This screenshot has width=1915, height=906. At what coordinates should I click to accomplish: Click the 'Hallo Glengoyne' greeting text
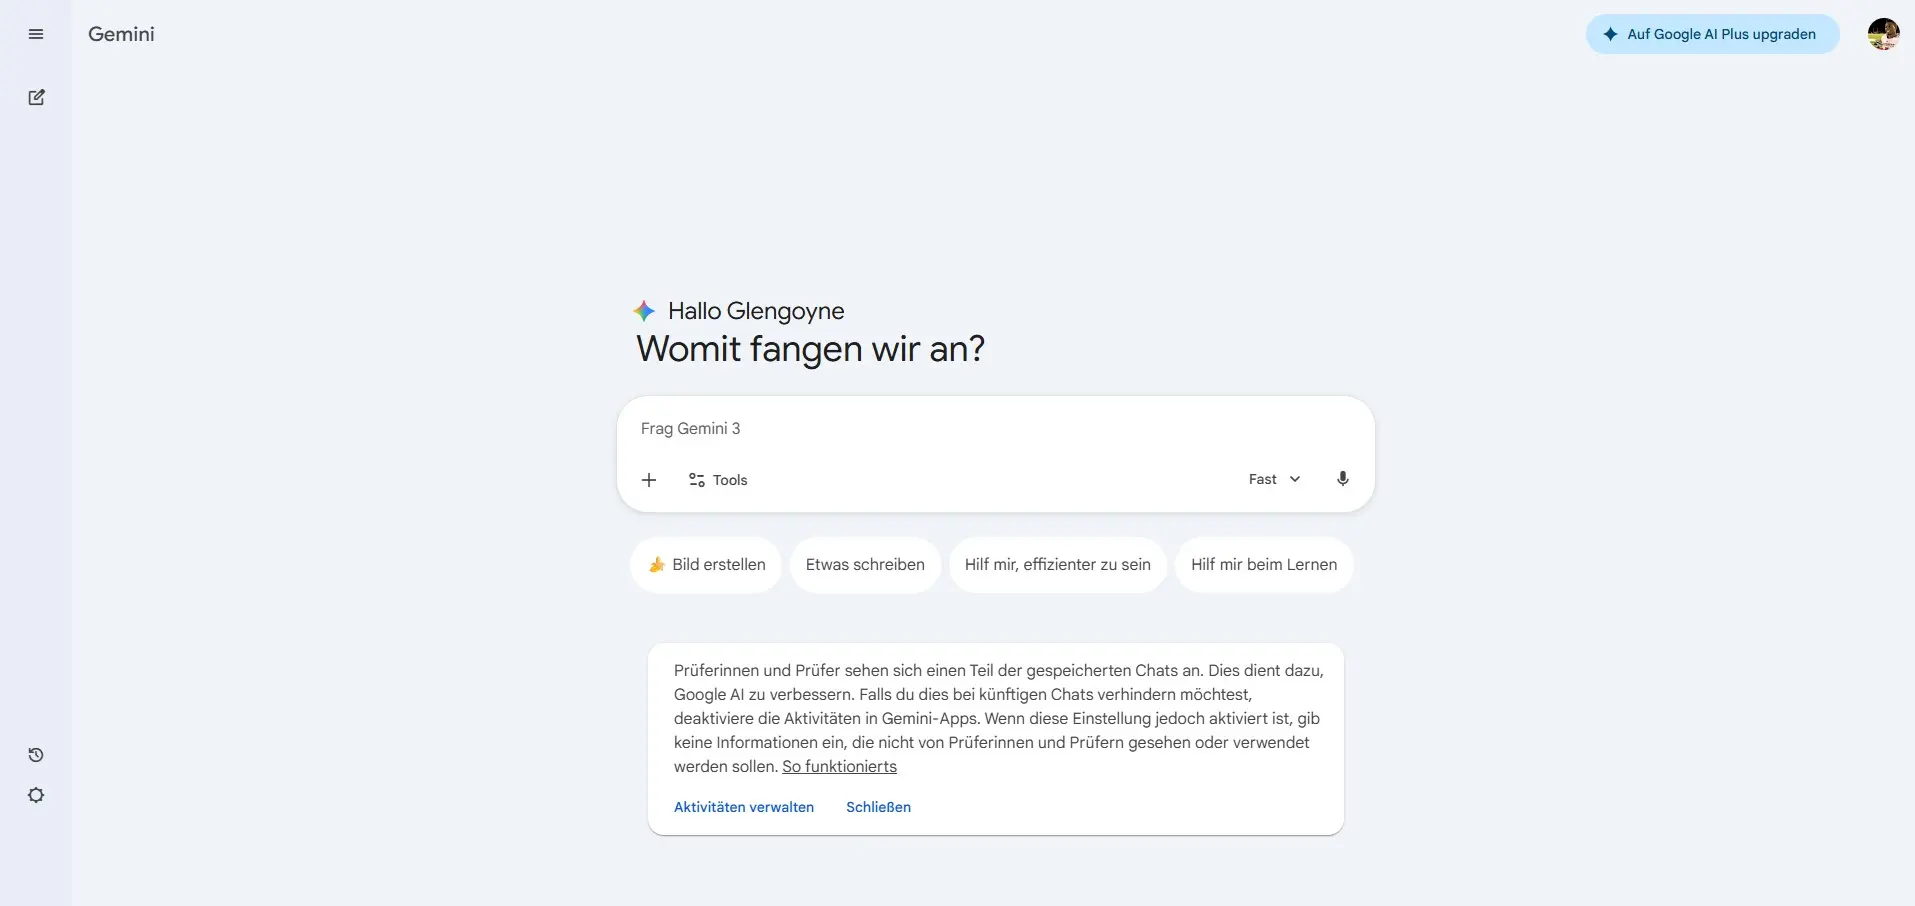[x=756, y=311]
